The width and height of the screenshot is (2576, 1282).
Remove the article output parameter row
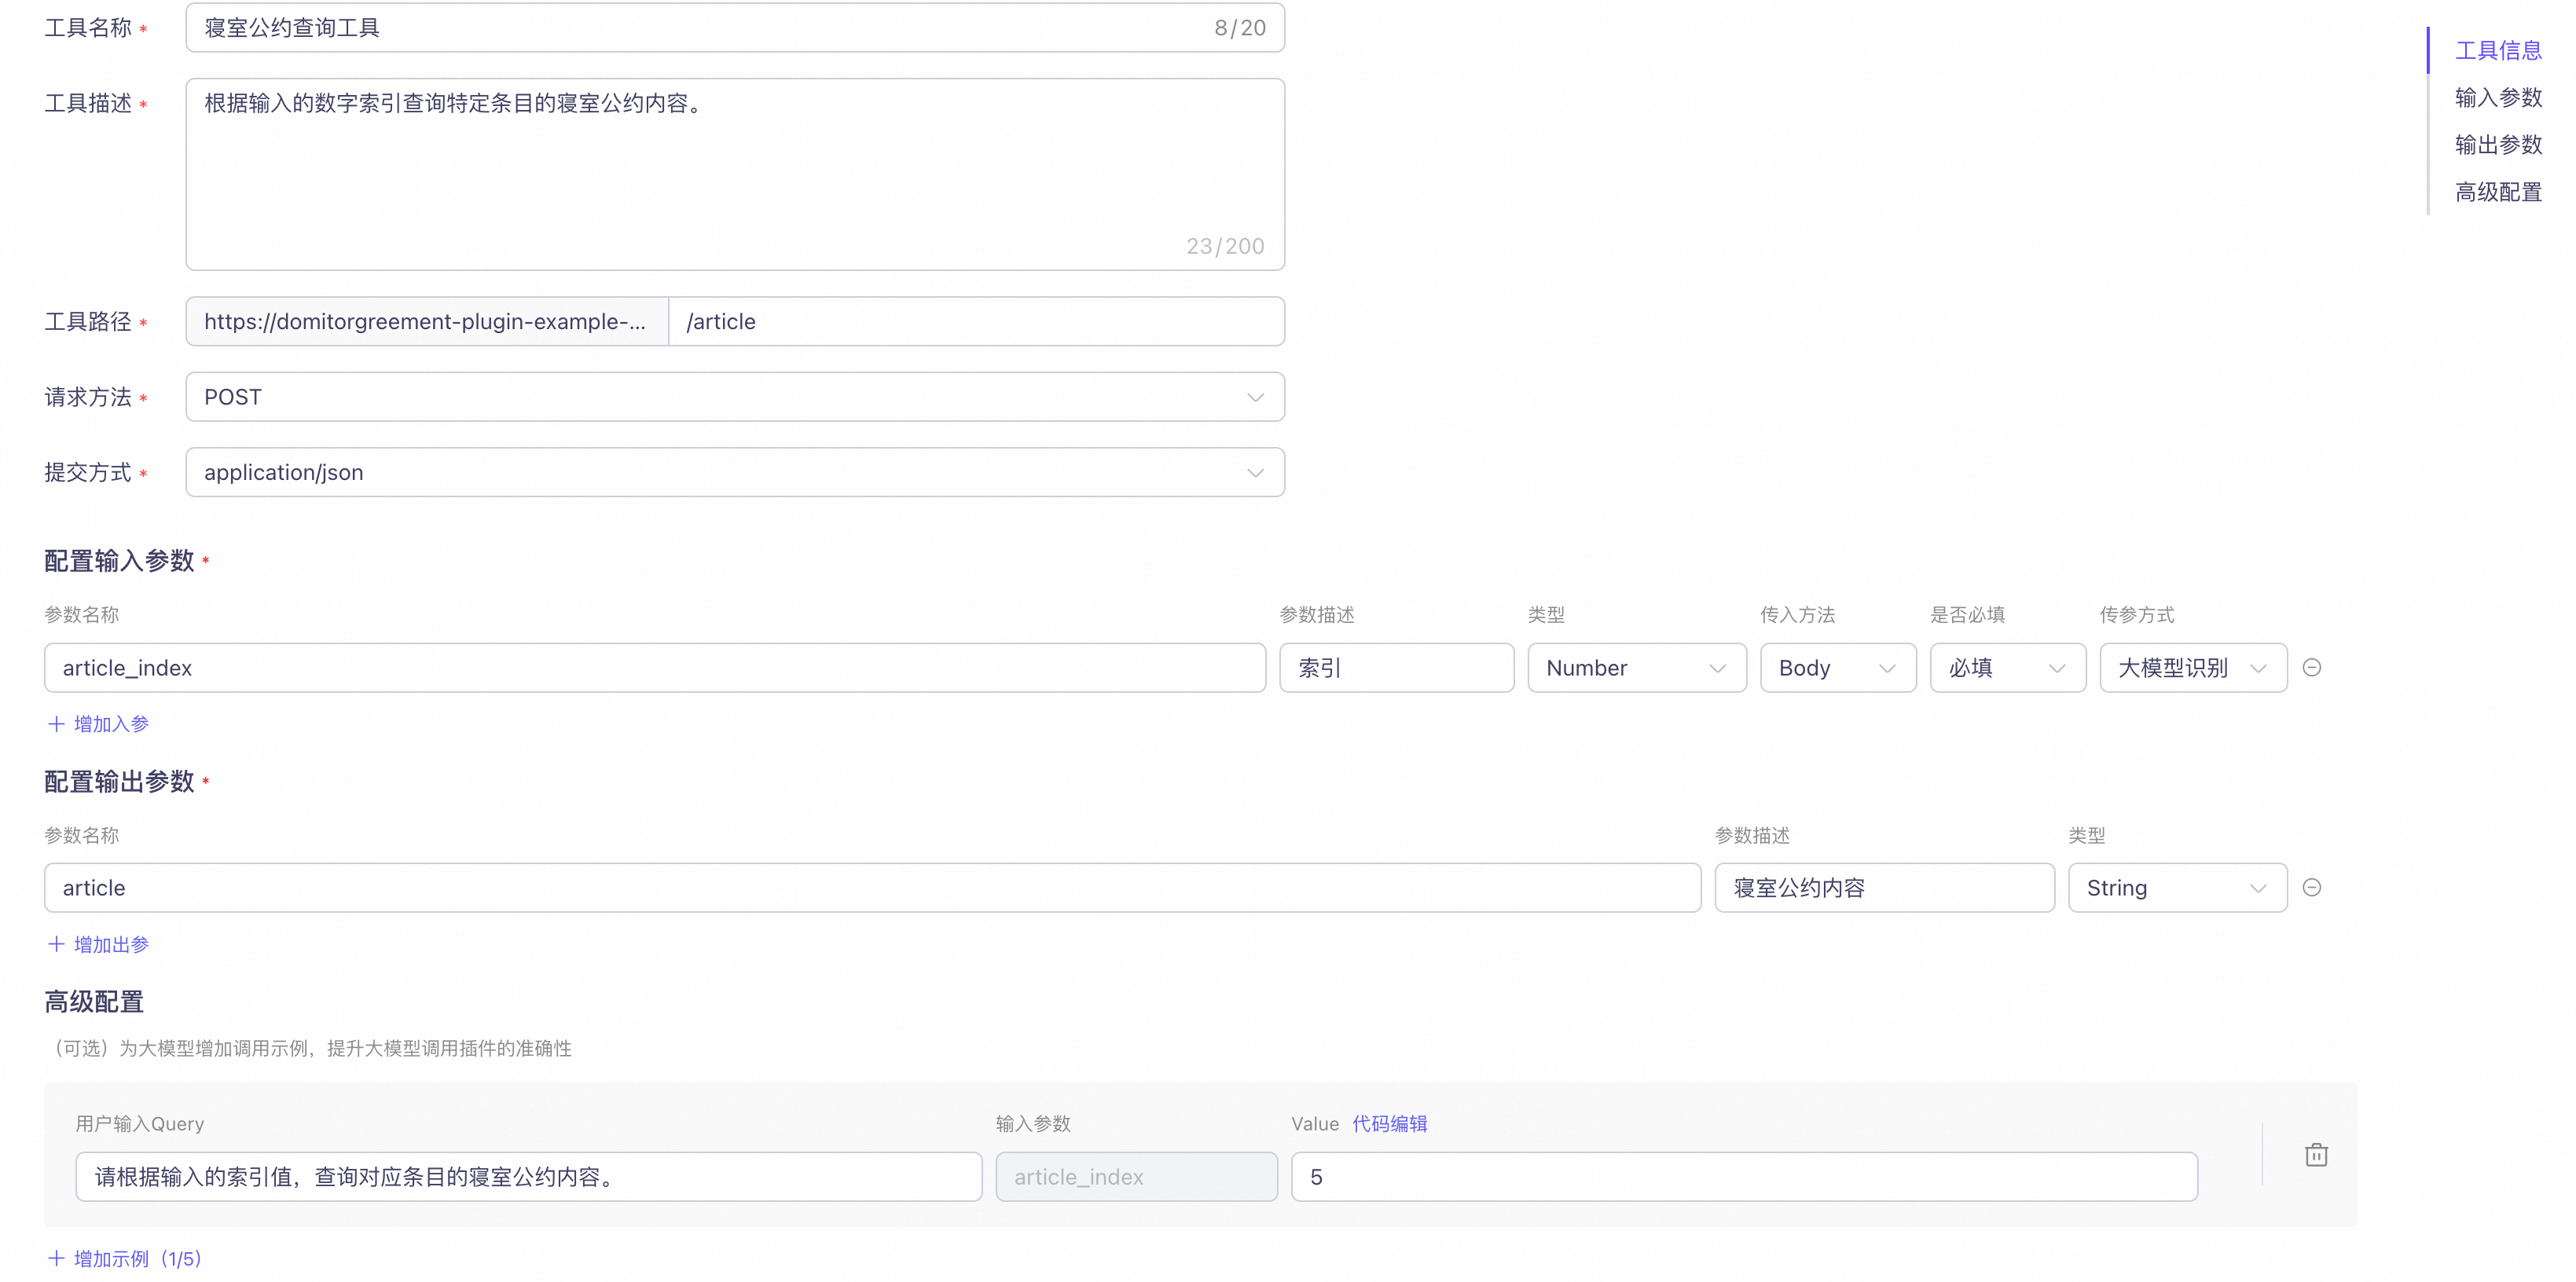(x=2311, y=887)
